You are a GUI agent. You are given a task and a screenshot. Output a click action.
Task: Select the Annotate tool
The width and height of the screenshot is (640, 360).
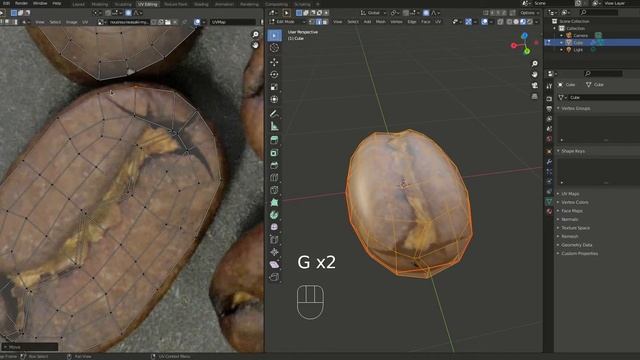[x=274, y=114]
